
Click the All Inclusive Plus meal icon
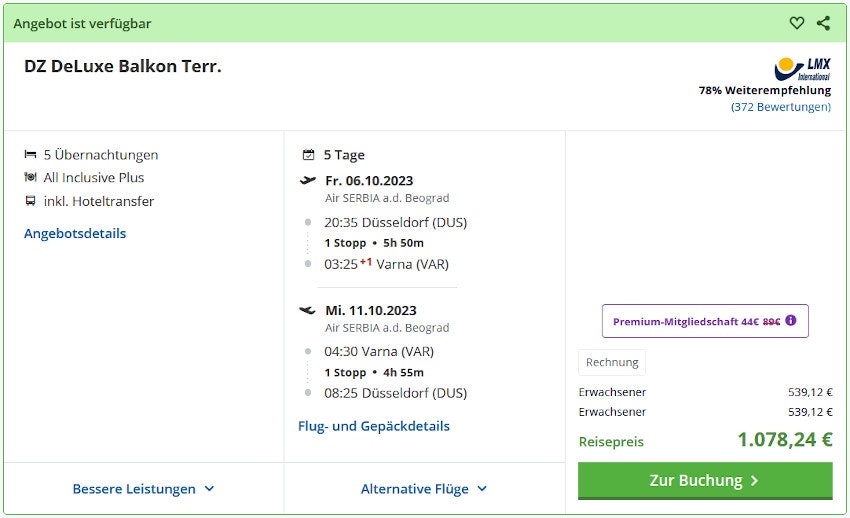pyautogui.click(x=30, y=178)
